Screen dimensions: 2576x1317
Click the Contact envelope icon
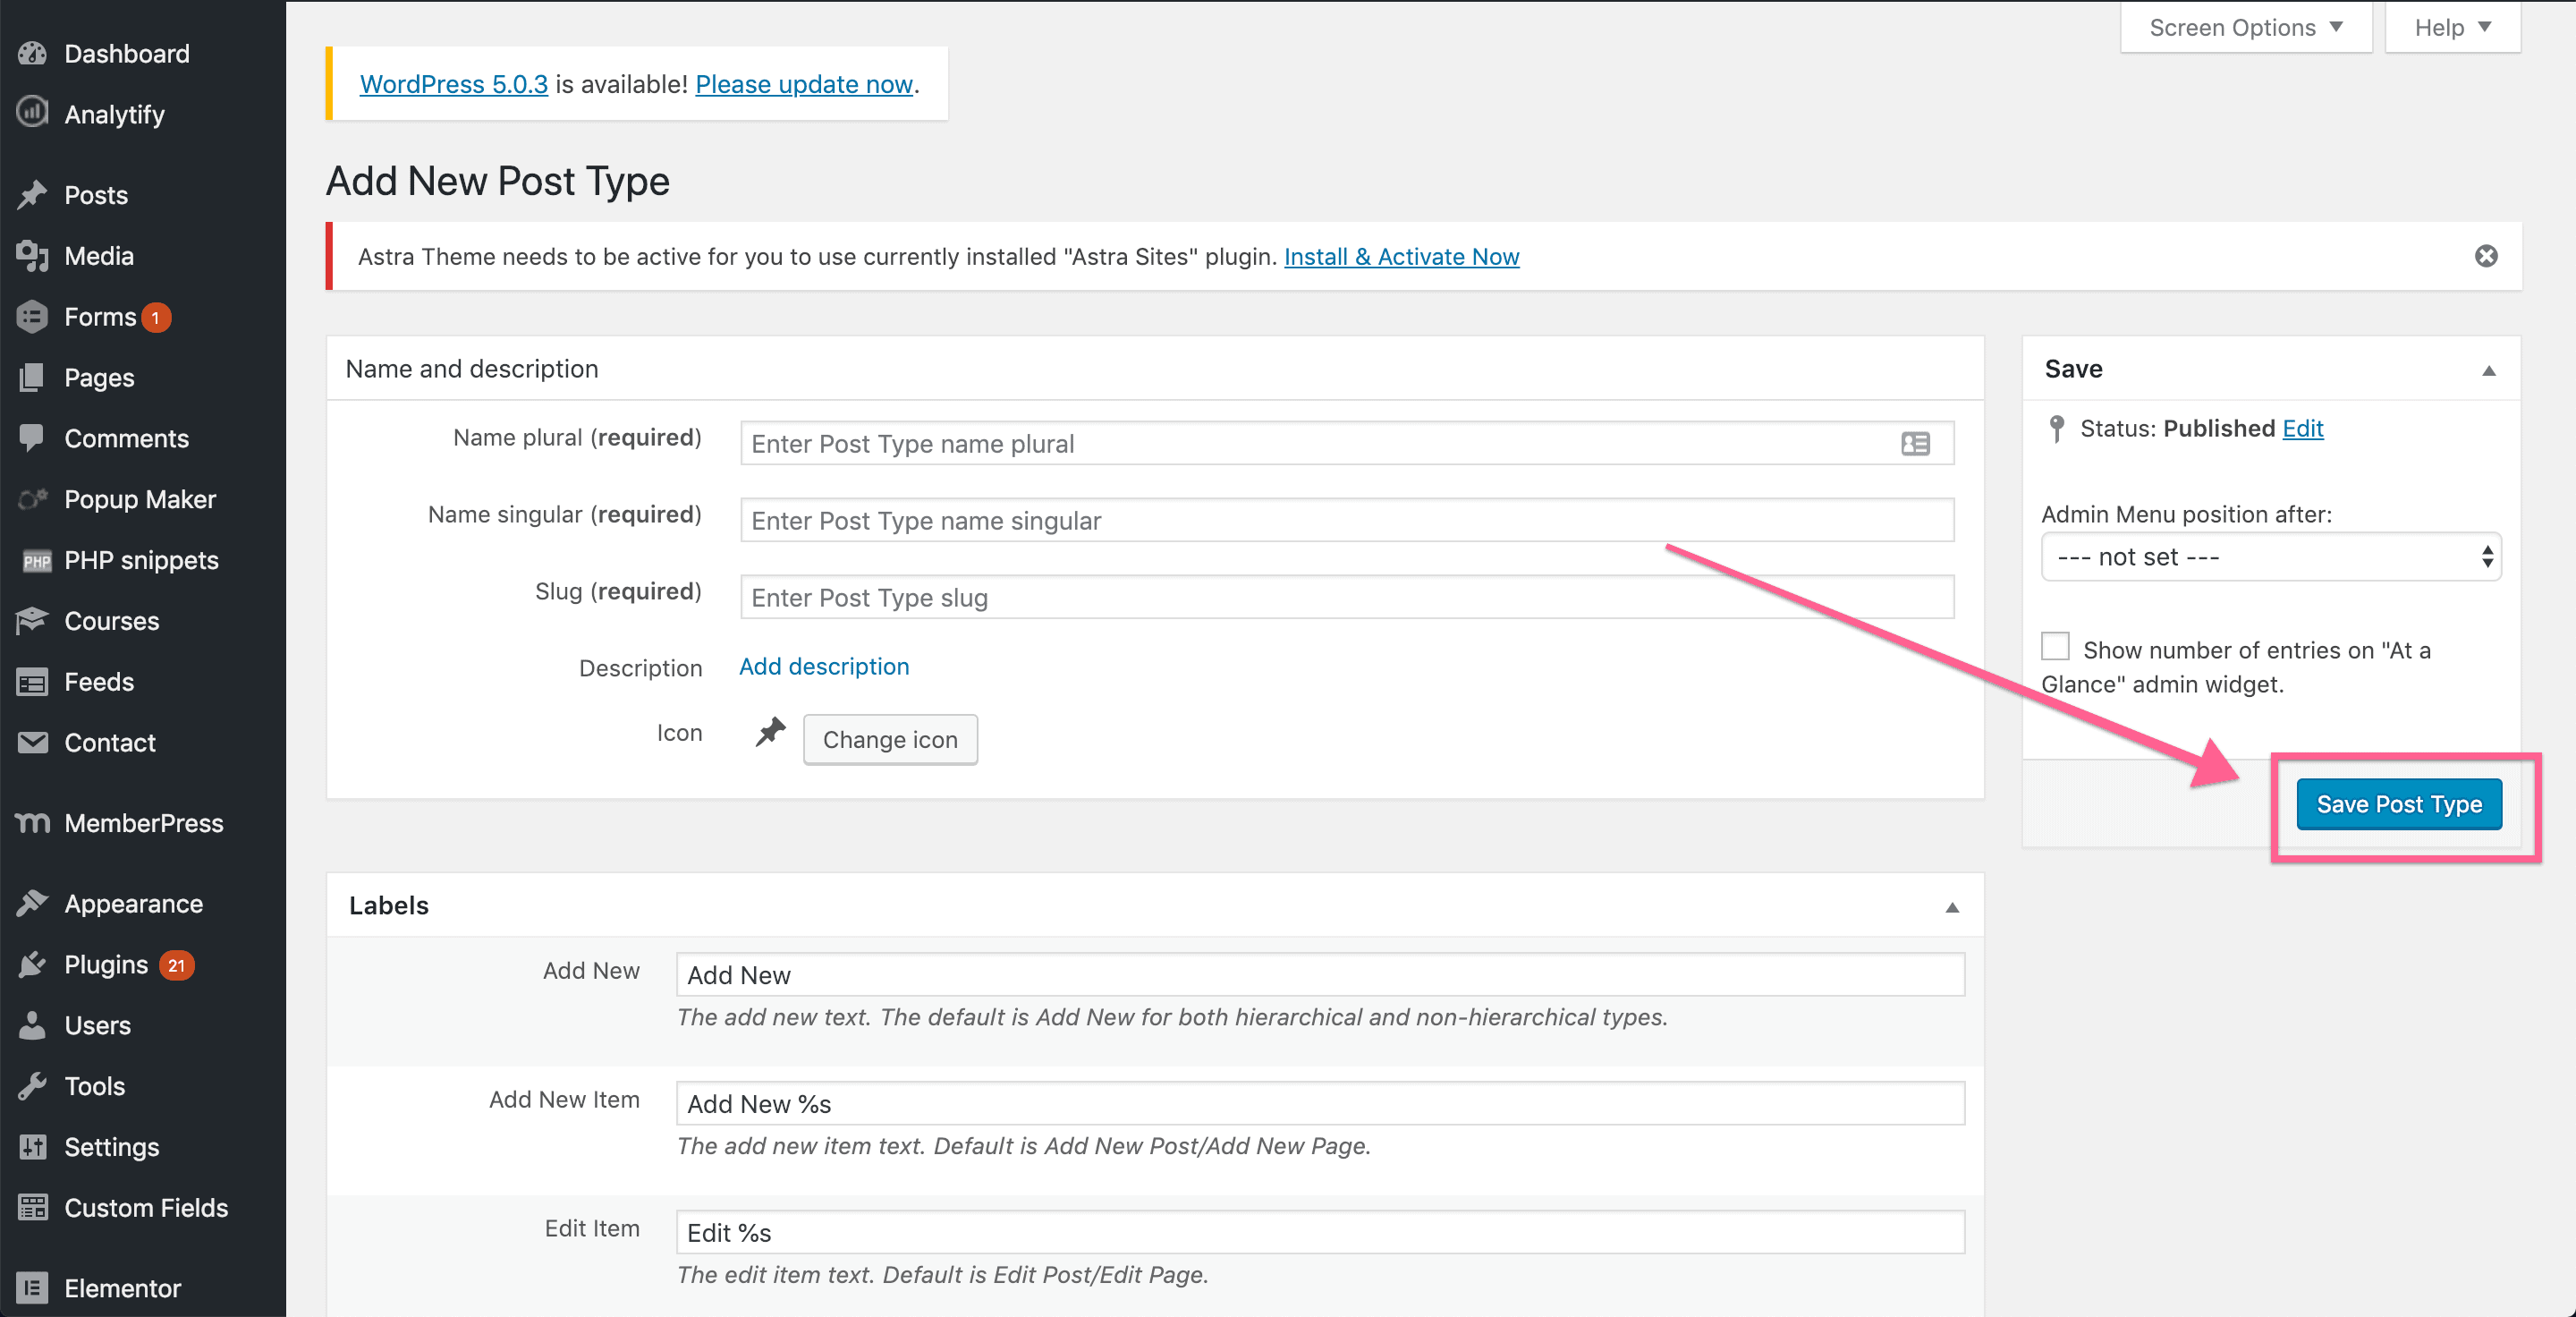point(33,743)
